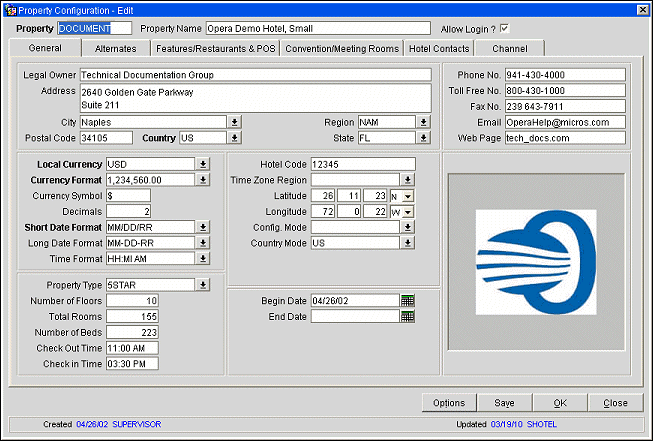The width and height of the screenshot is (653, 441).
Task: Close the Property Configuration window
Action: point(642,9)
